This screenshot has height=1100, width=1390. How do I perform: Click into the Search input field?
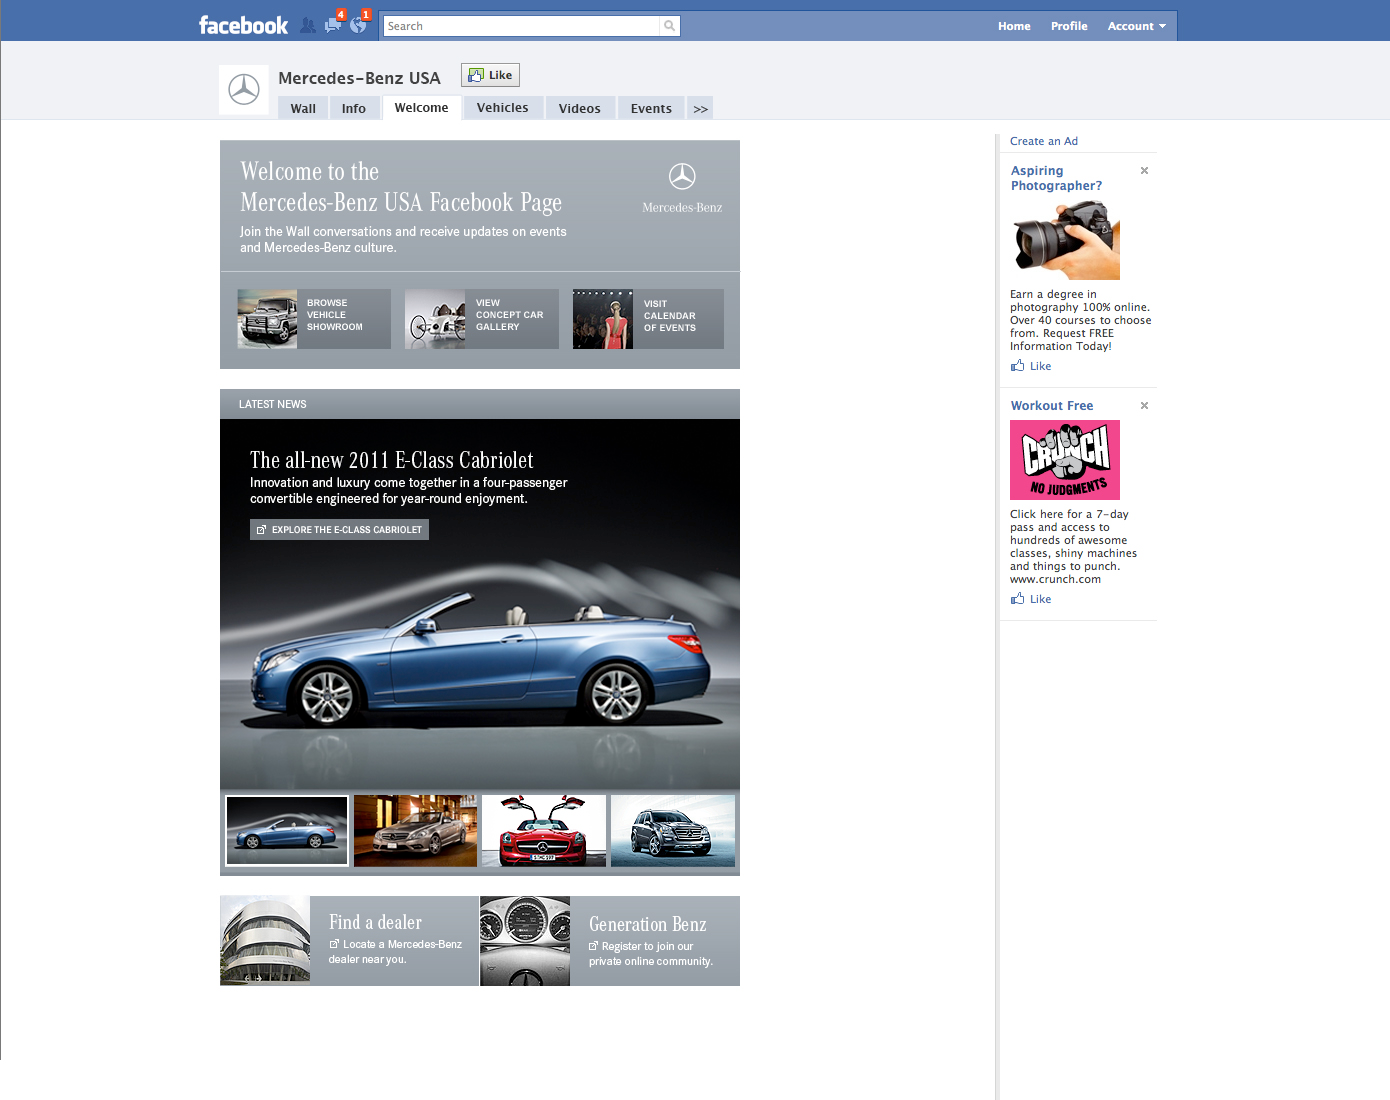pos(521,26)
